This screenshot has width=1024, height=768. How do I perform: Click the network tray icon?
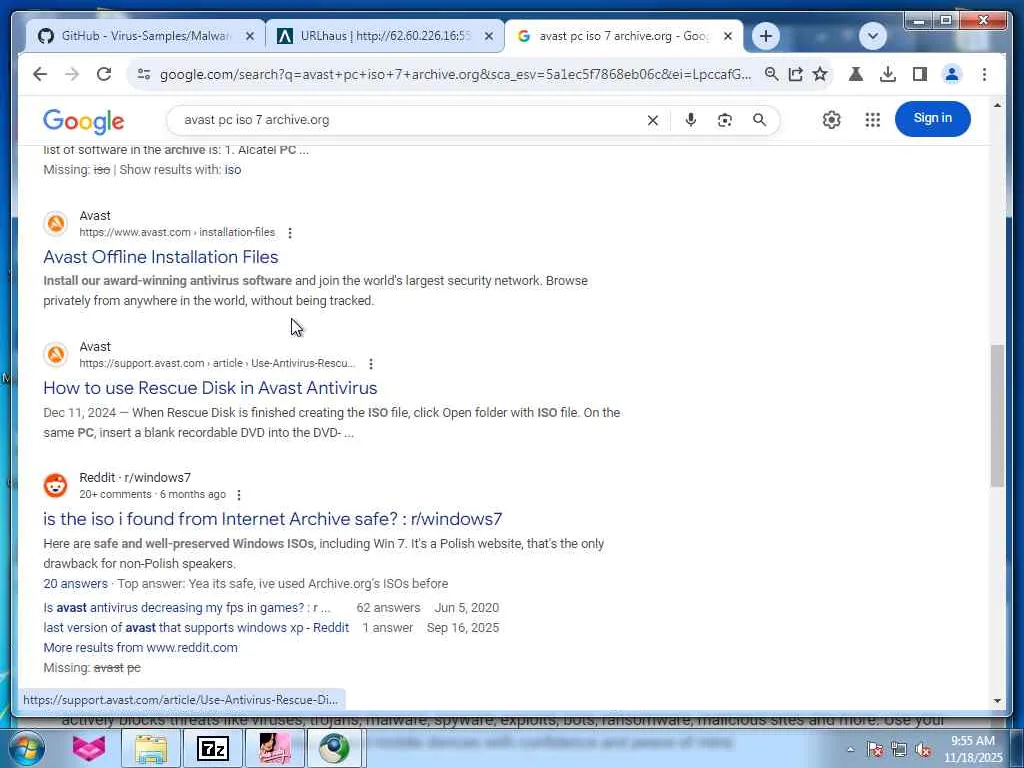899,750
